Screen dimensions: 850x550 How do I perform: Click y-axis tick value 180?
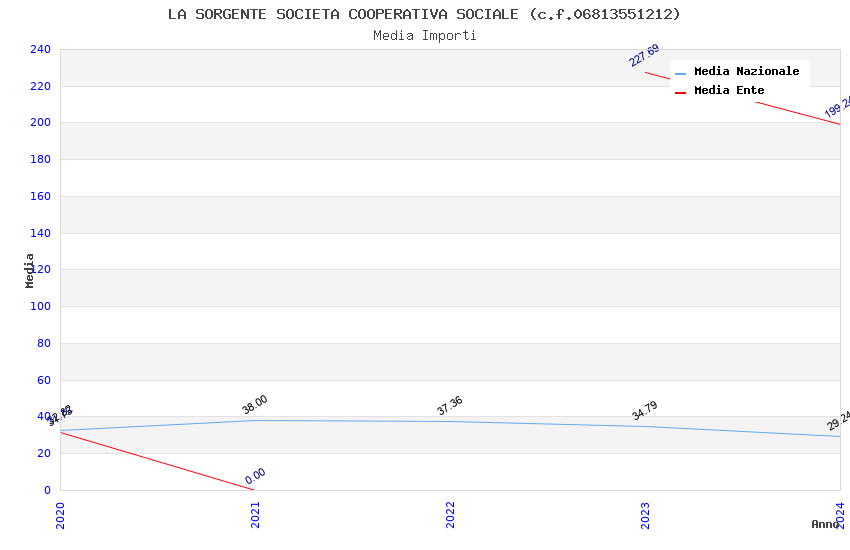40,159
